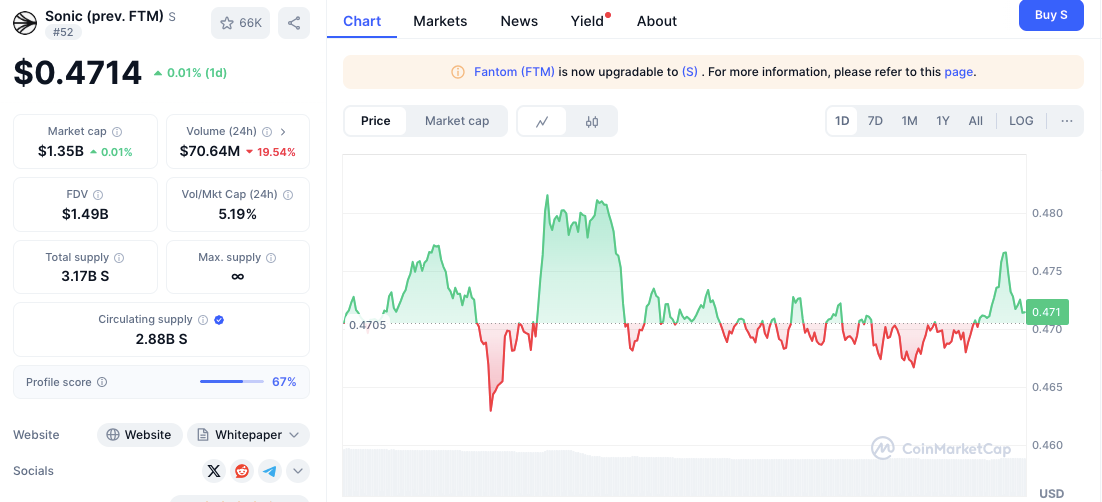Switch to candlestick chart view icon
The width and height of the screenshot is (1102, 502).
592,122
